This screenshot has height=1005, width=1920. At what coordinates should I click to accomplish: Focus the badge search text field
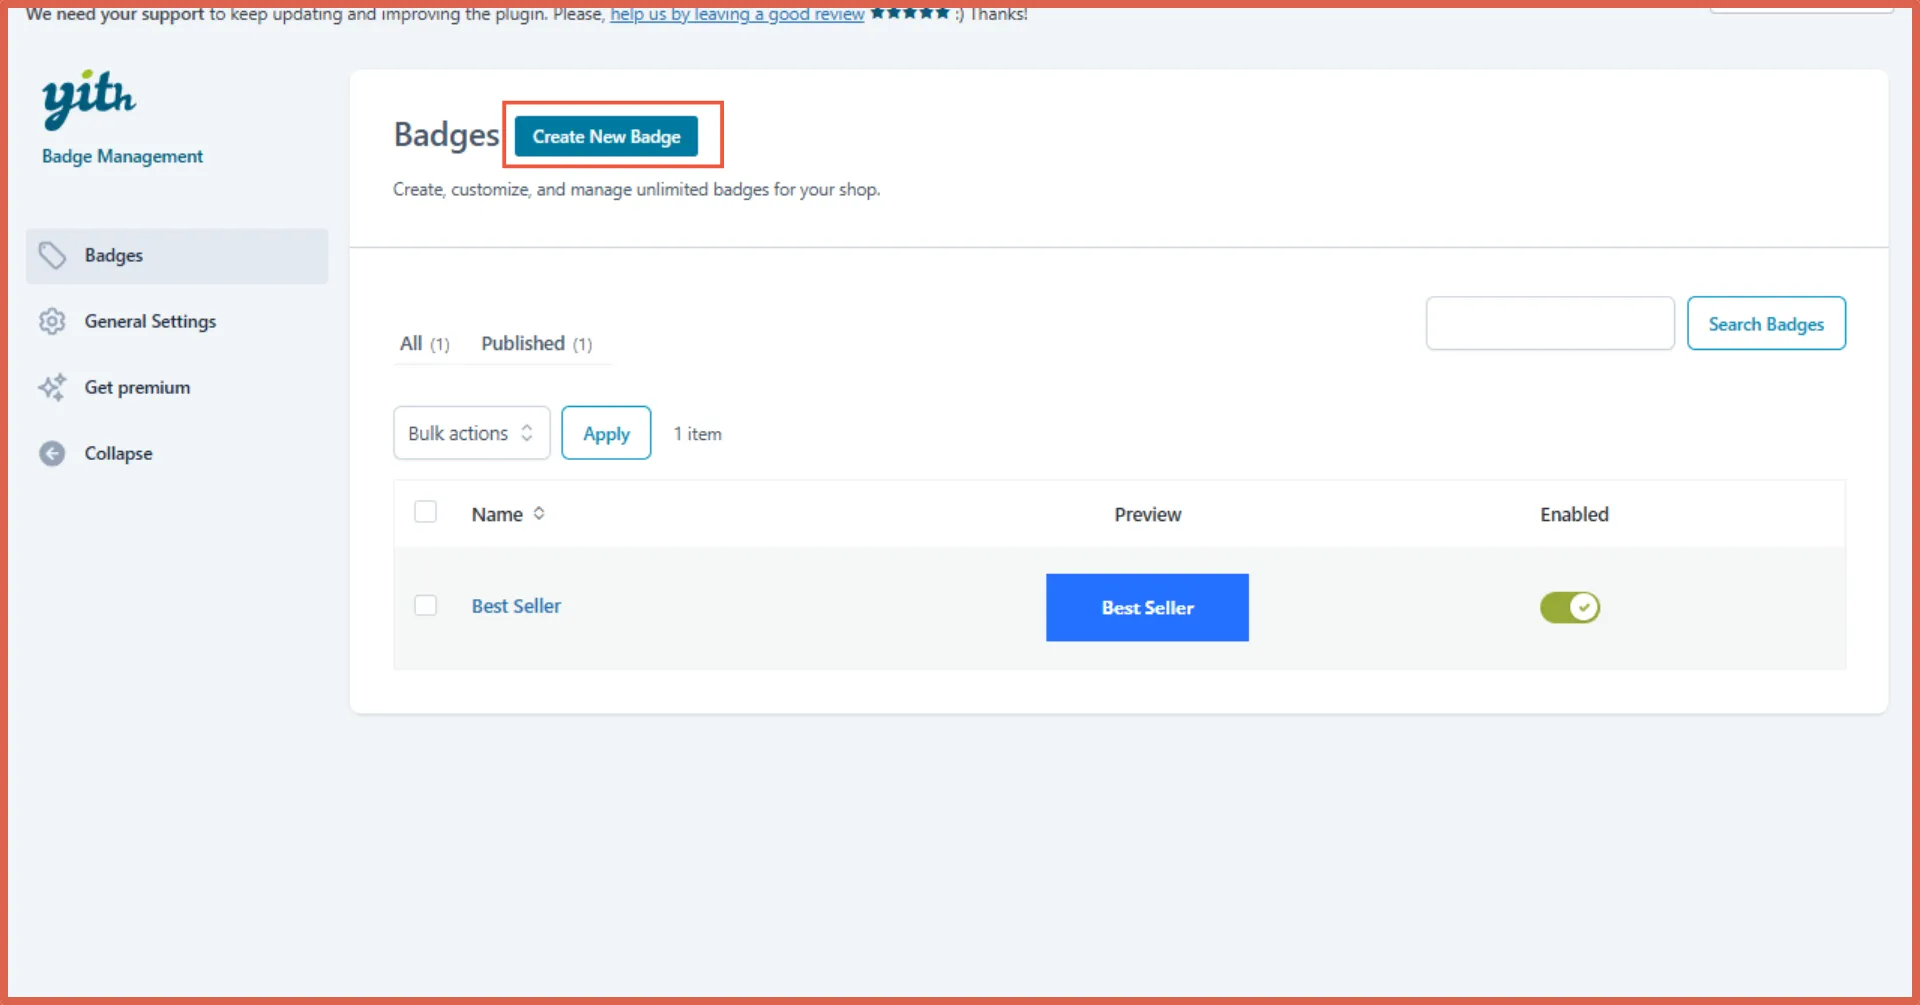pos(1549,324)
